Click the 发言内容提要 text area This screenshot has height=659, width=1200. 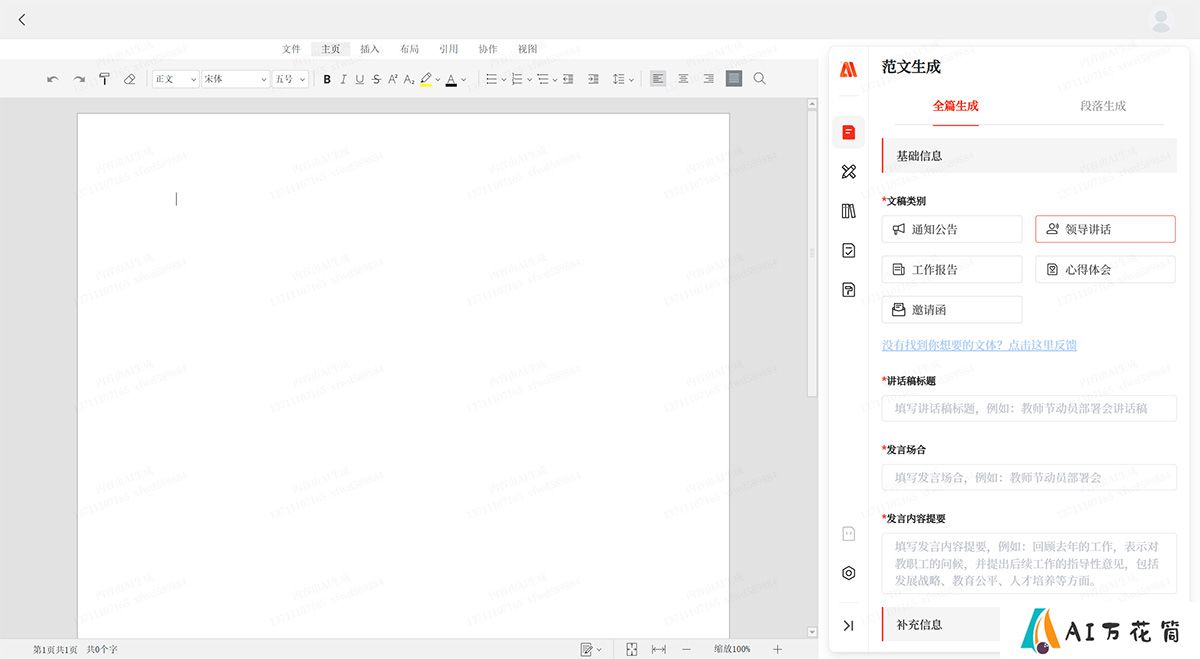(1029, 563)
